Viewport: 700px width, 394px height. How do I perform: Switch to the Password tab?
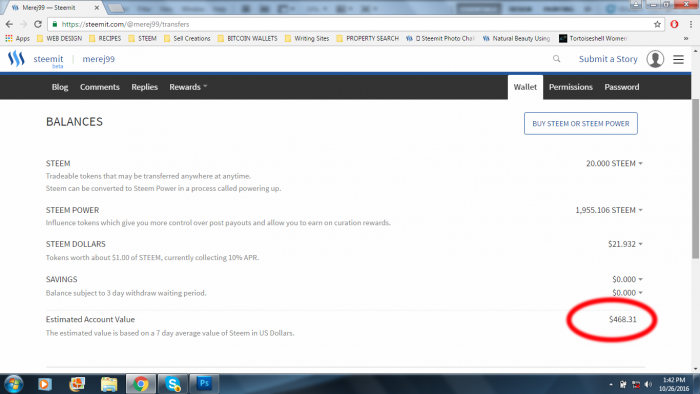[621, 87]
